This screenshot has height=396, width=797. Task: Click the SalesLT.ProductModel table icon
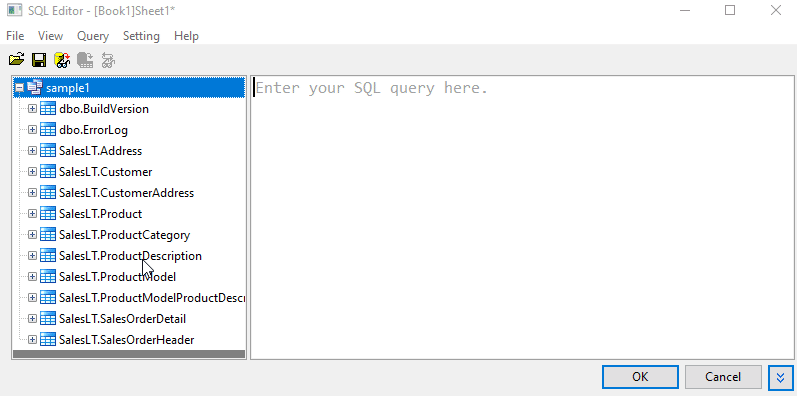coord(48,277)
